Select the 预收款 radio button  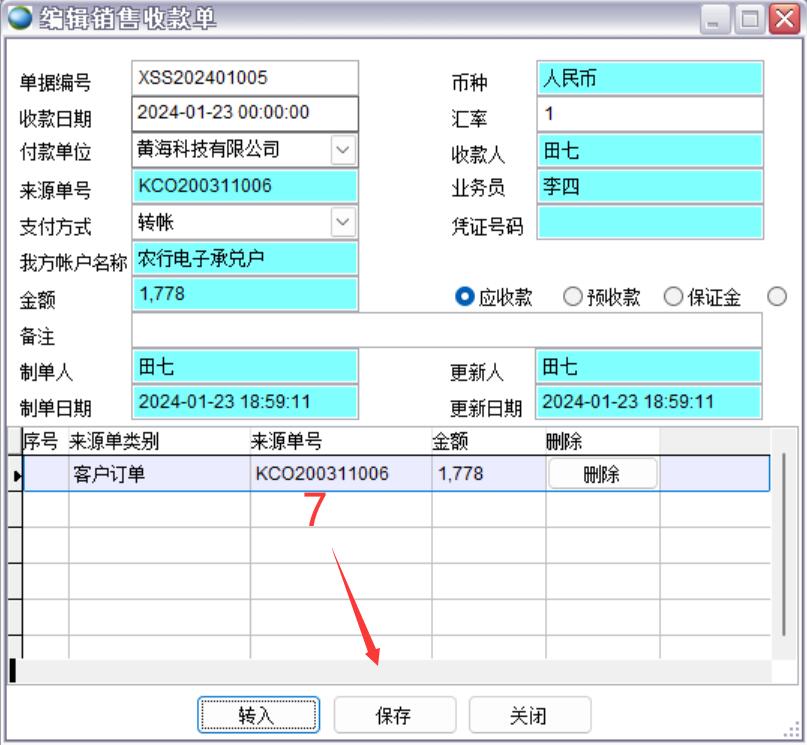click(572, 297)
